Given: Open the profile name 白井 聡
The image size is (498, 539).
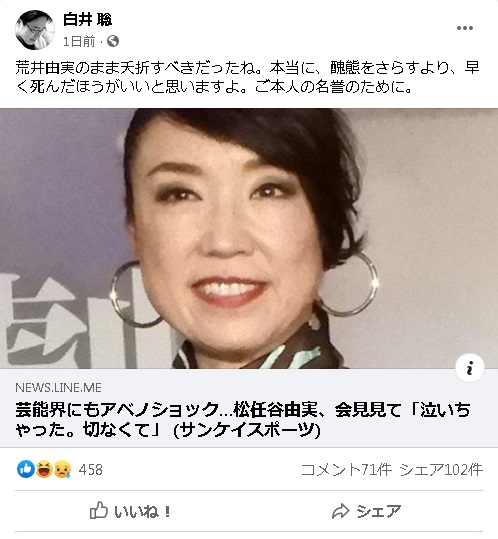Looking at the screenshot, I should click(x=88, y=19).
